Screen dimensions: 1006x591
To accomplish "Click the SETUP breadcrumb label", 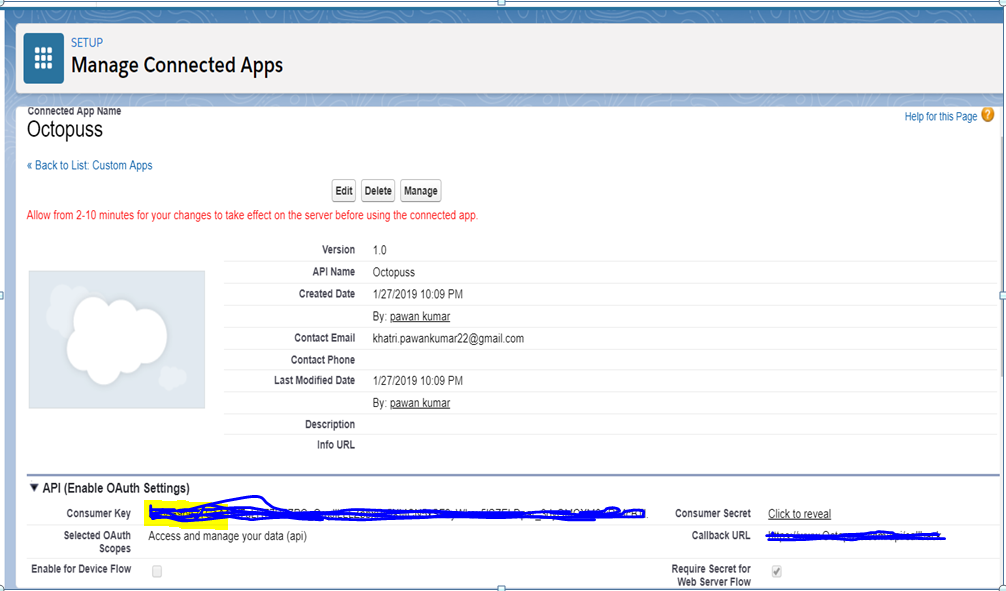I will [87, 43].
